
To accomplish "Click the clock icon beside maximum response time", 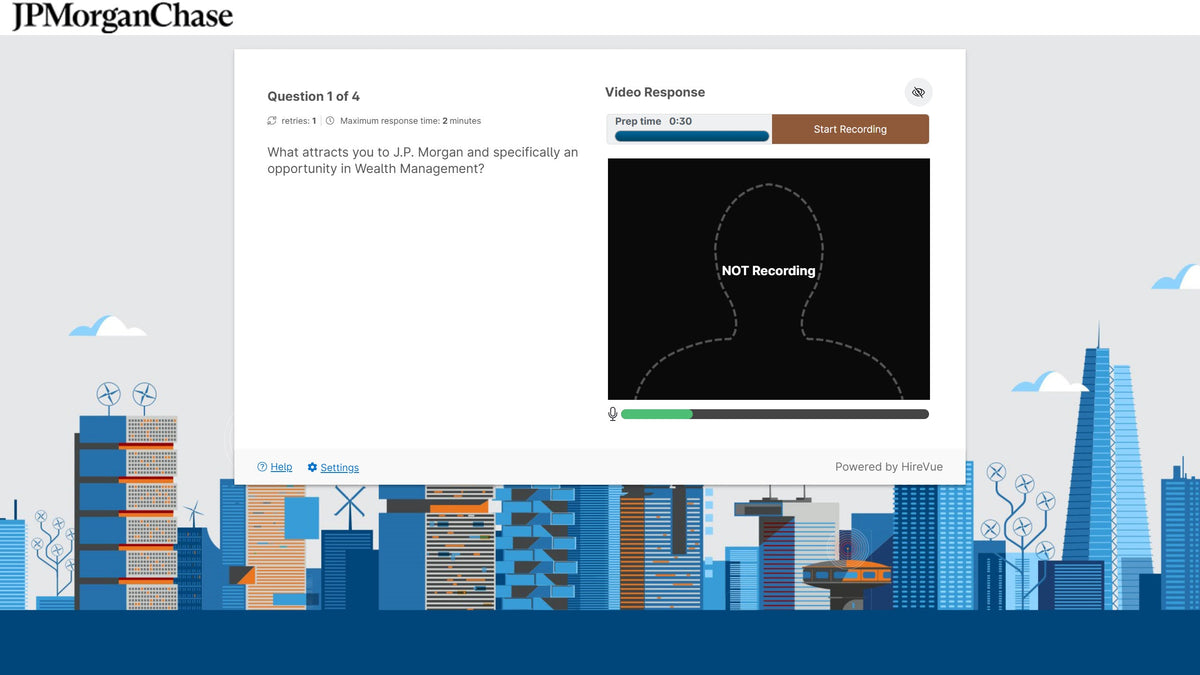I will [x=330, y=121].
